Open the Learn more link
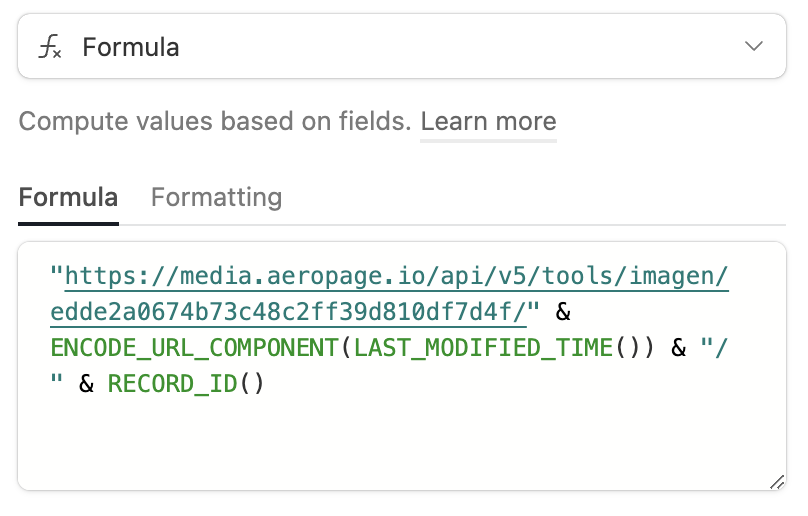 click(x=489, y=122)
